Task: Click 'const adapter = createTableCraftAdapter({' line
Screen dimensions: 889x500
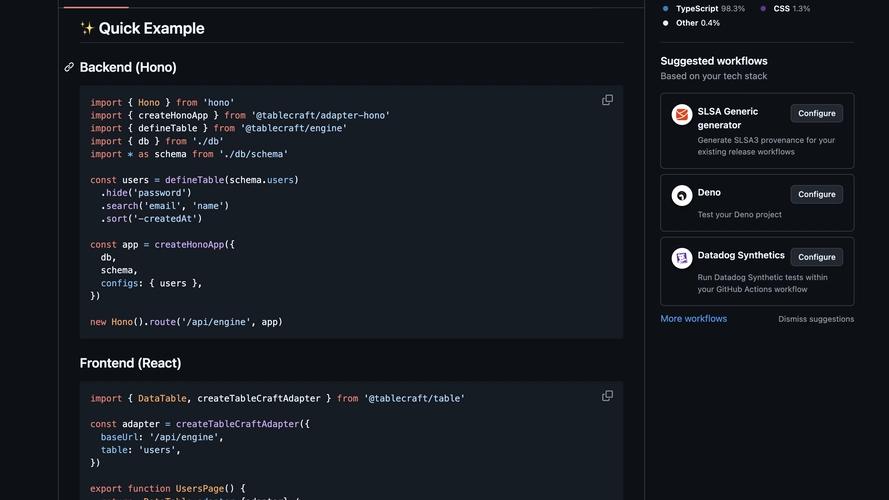Action: click(x=200, y=423)
